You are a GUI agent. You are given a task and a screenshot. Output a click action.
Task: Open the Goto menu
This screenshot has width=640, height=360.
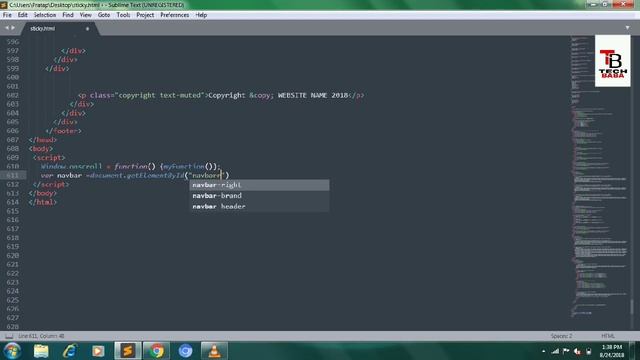click(104, 15)
